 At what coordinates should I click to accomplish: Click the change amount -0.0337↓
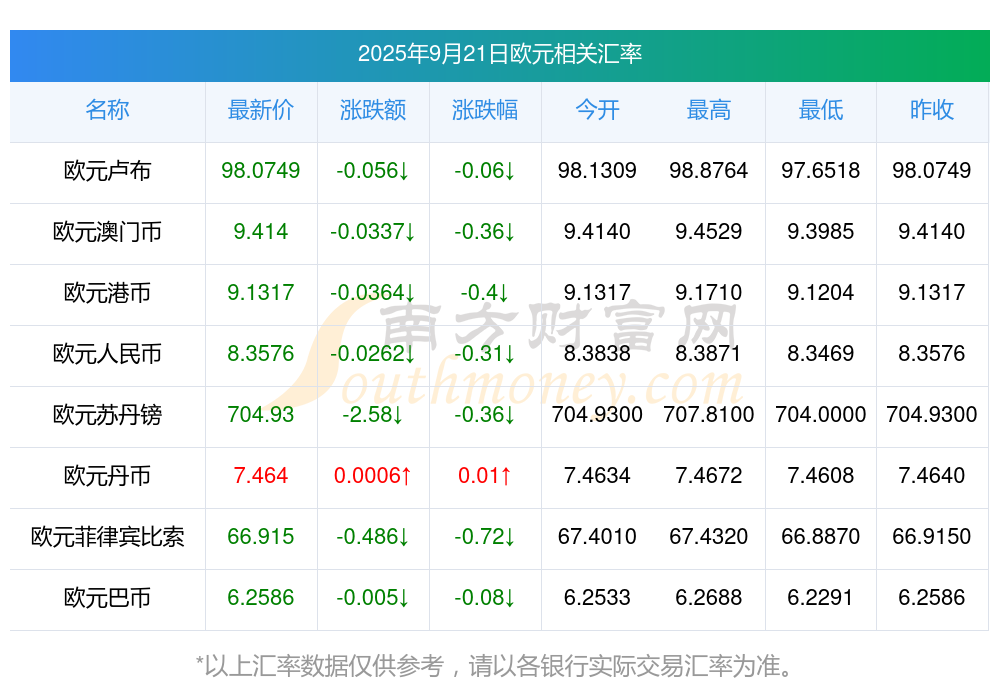point(373,232)
